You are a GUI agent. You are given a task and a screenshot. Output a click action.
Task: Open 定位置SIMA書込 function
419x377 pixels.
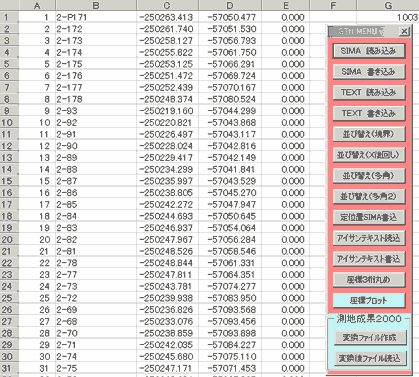(369, 217)
